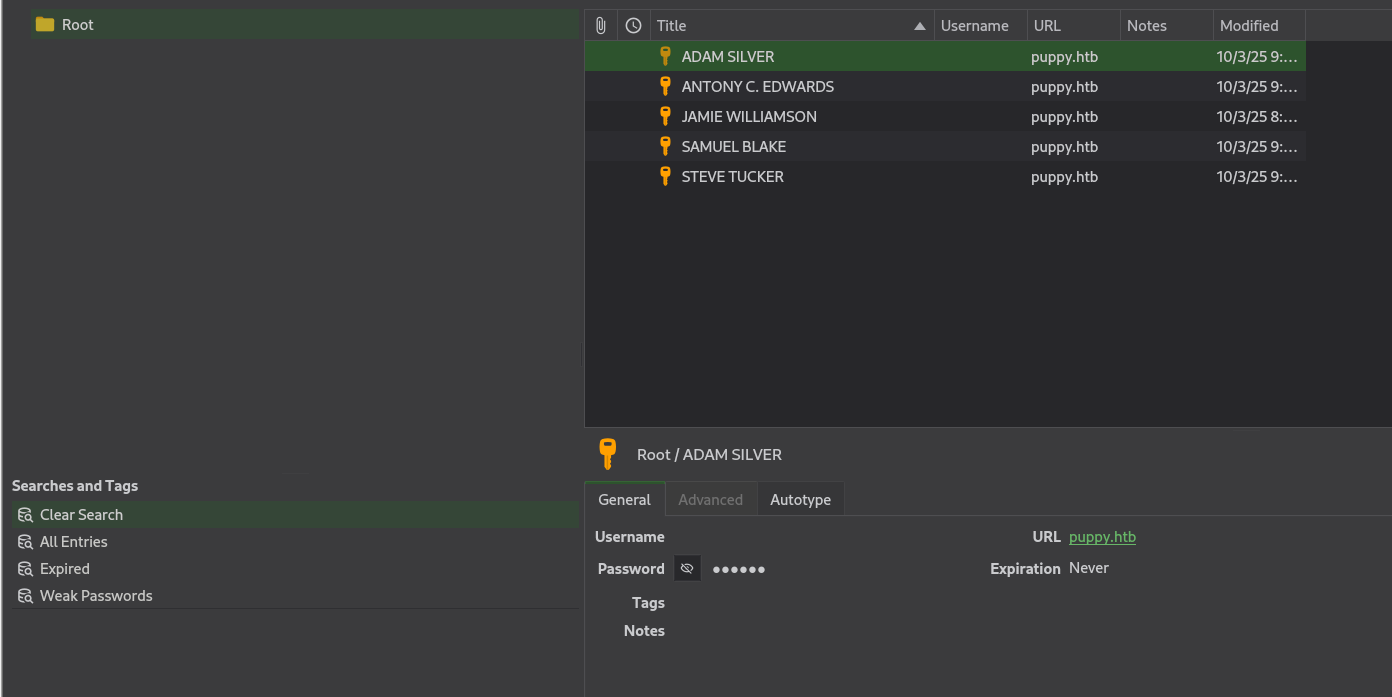Open the puppy.htb URL link
This screenshot has width=1392, height=697.
tap(1102, 537)
